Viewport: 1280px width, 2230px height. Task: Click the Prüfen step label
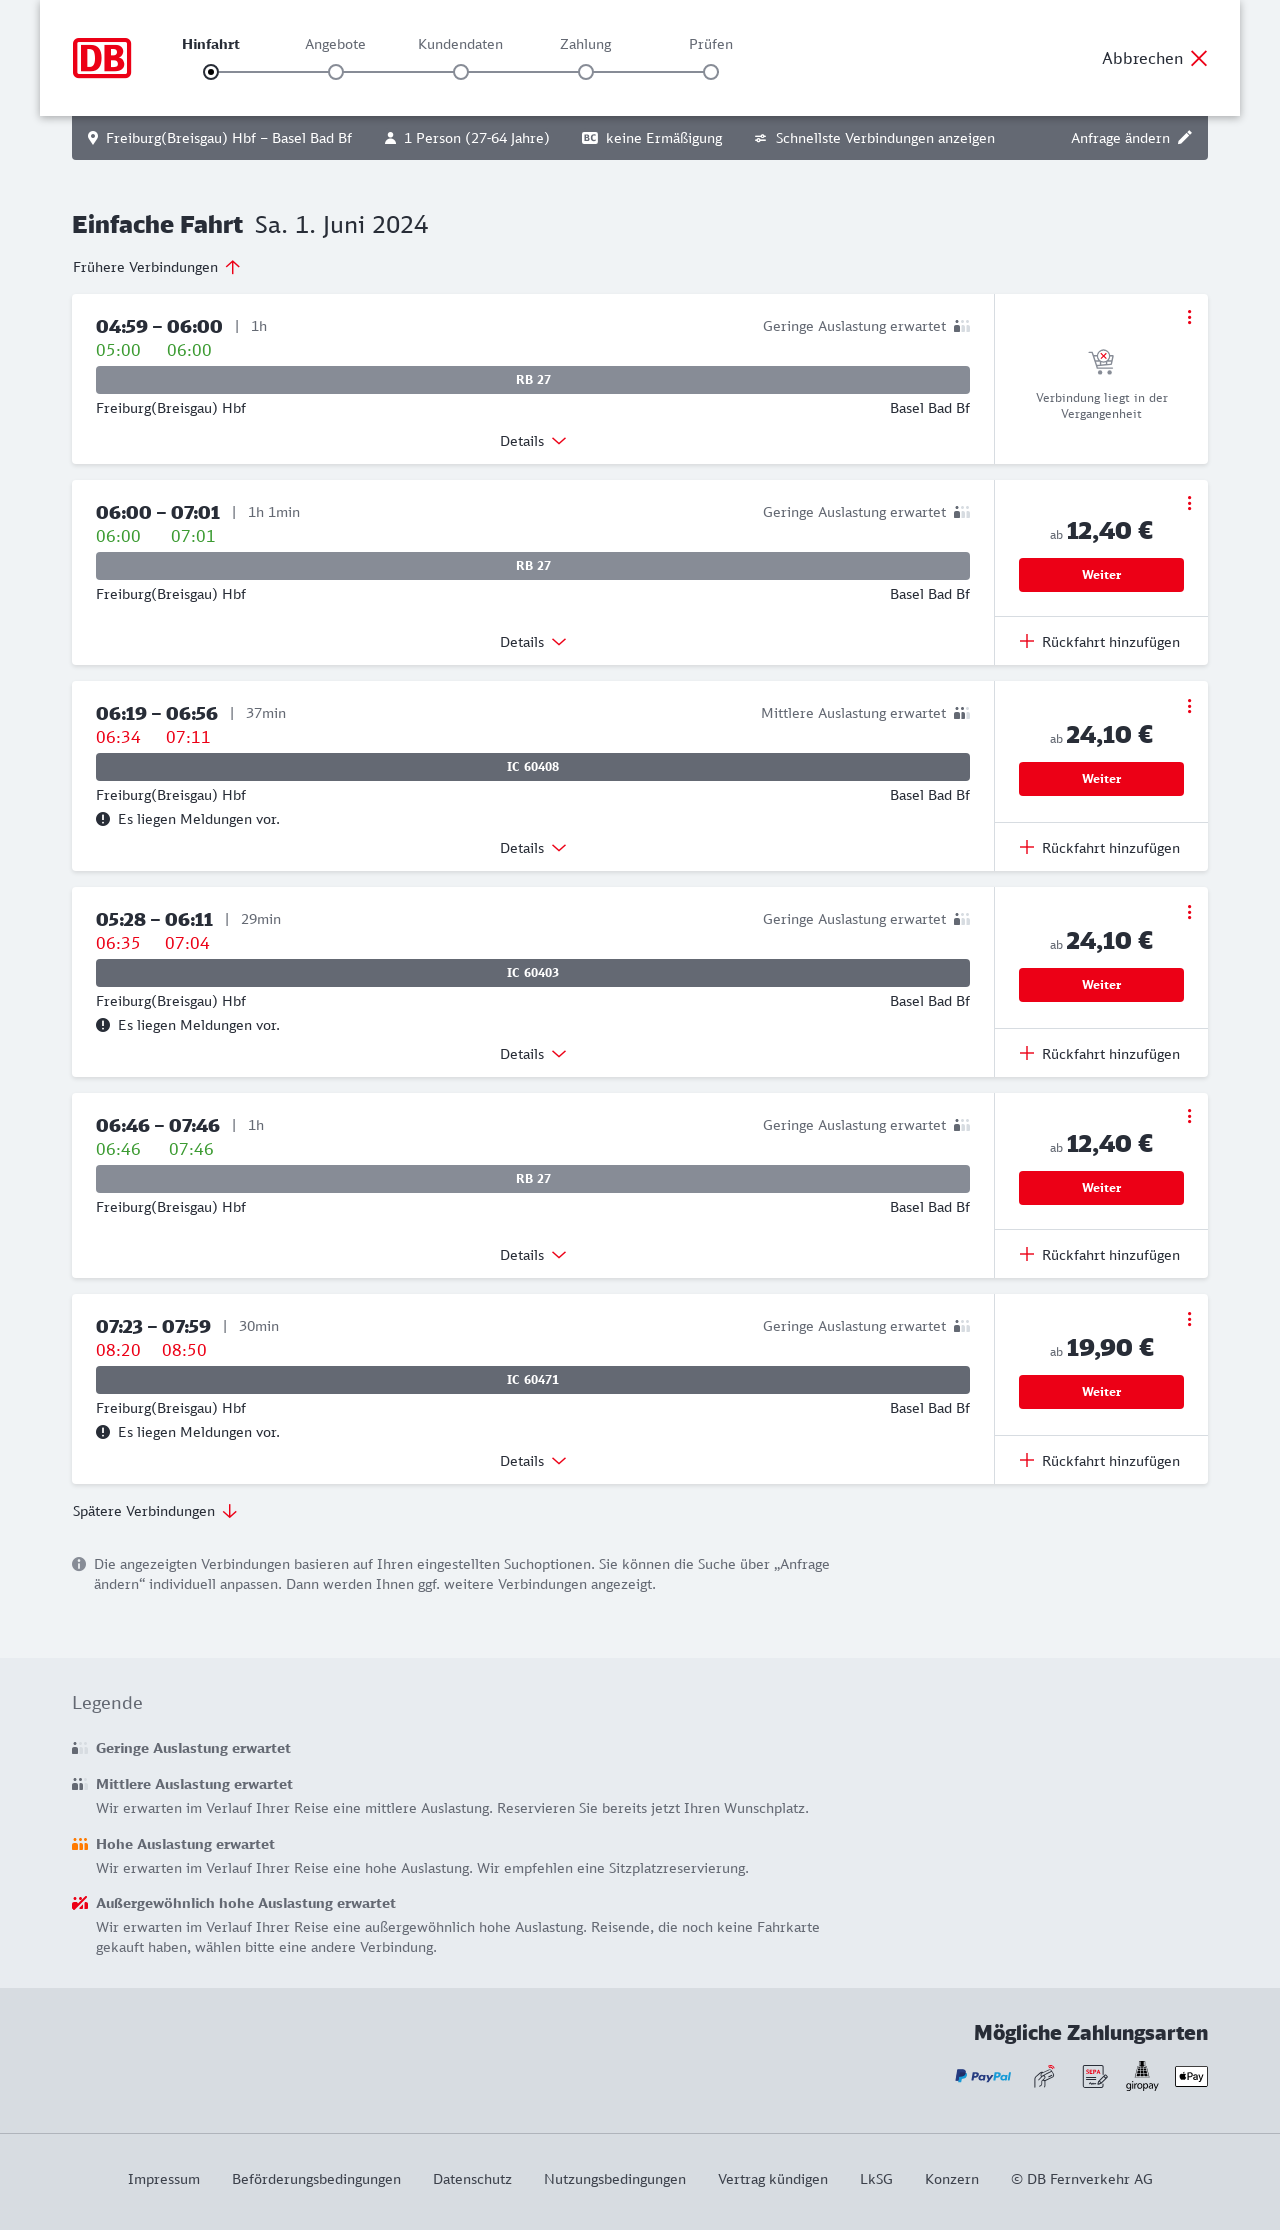711,44
